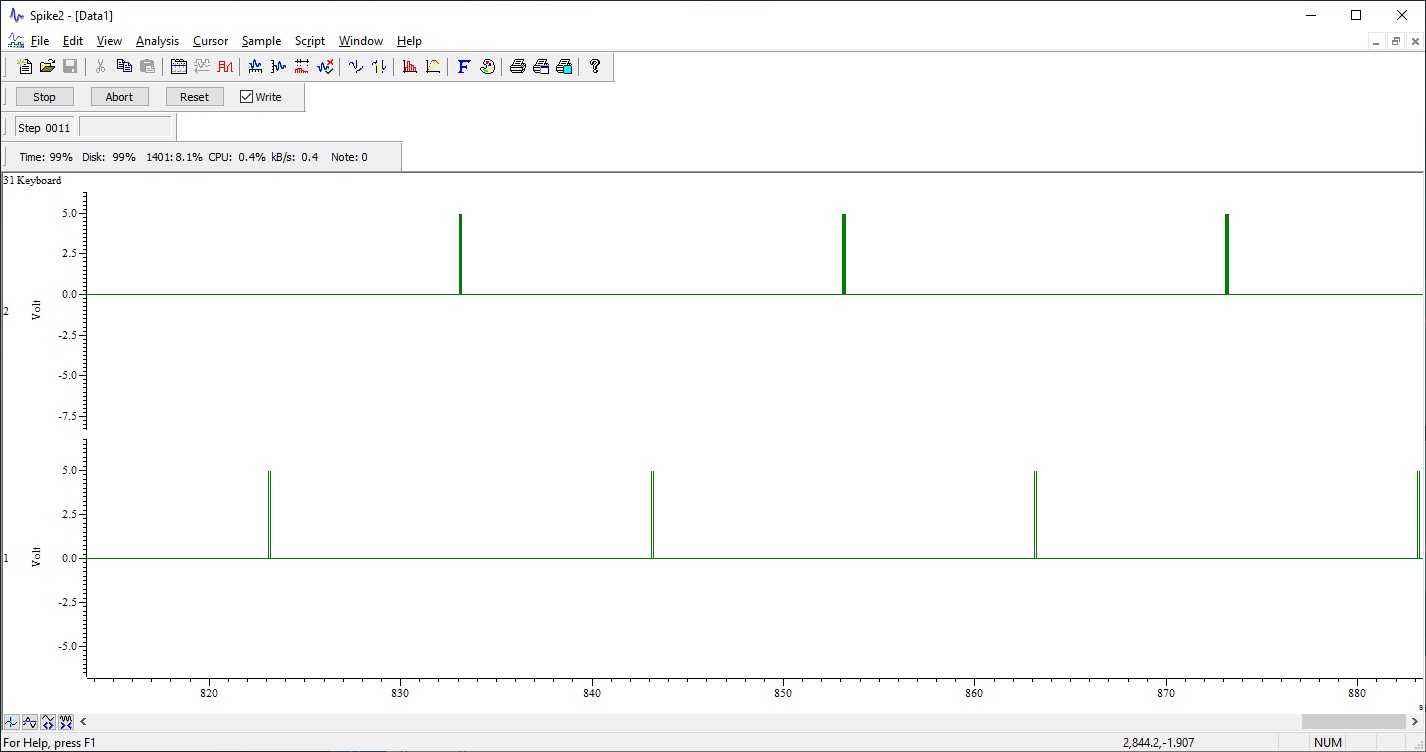
Task: Click the scrollbar right arrow
Action: (1414, 721)
